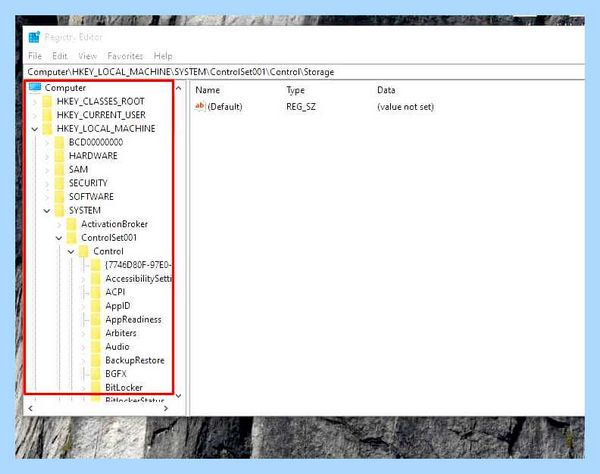600x474 pixels.
Task: Click the AppReadiness folder icon
Action: (96, 319)
